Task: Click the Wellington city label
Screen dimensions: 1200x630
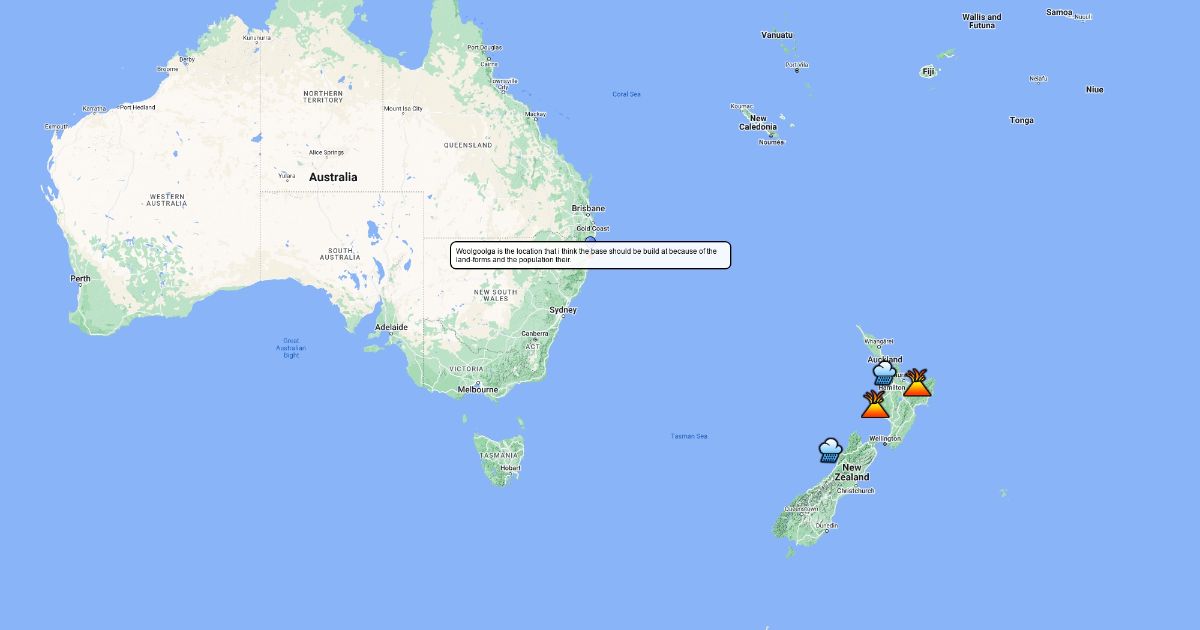Action: 886,439
